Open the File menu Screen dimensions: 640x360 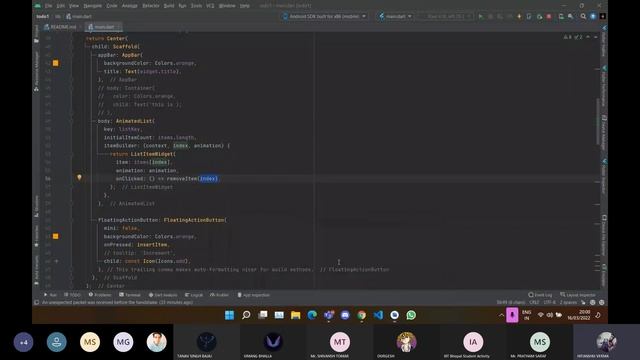(49, 6)
